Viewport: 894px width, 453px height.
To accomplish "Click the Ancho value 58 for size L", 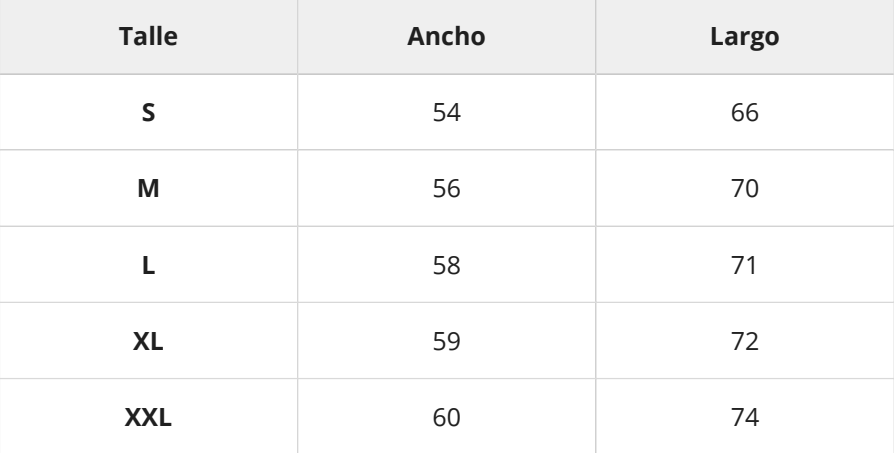I will 446,264.
